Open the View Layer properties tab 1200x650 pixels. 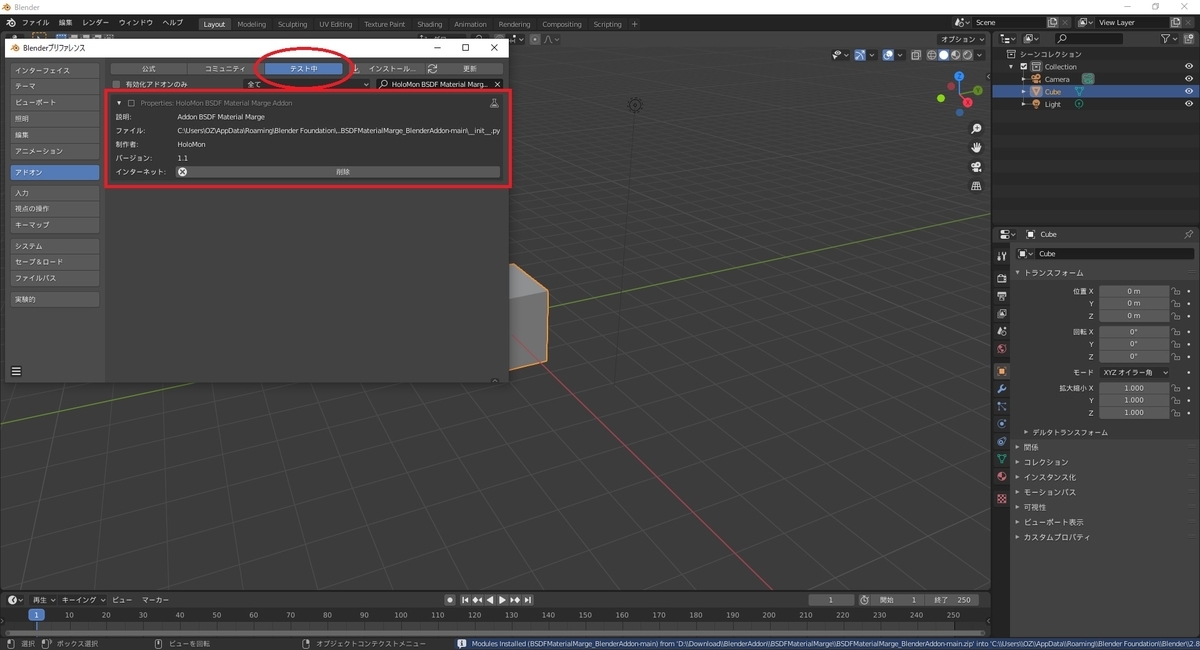1001,314
